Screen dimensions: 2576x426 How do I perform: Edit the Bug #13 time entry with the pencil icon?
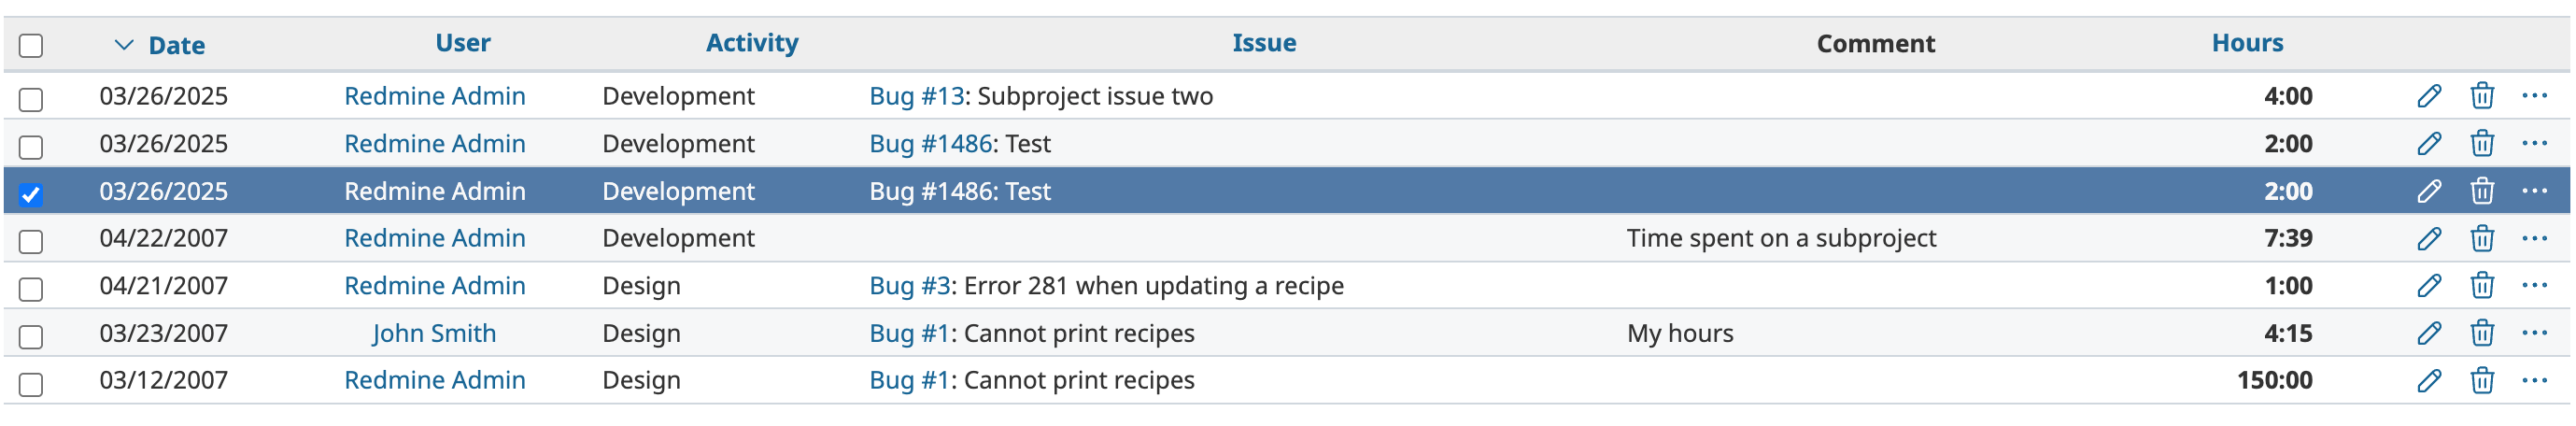2428,96
